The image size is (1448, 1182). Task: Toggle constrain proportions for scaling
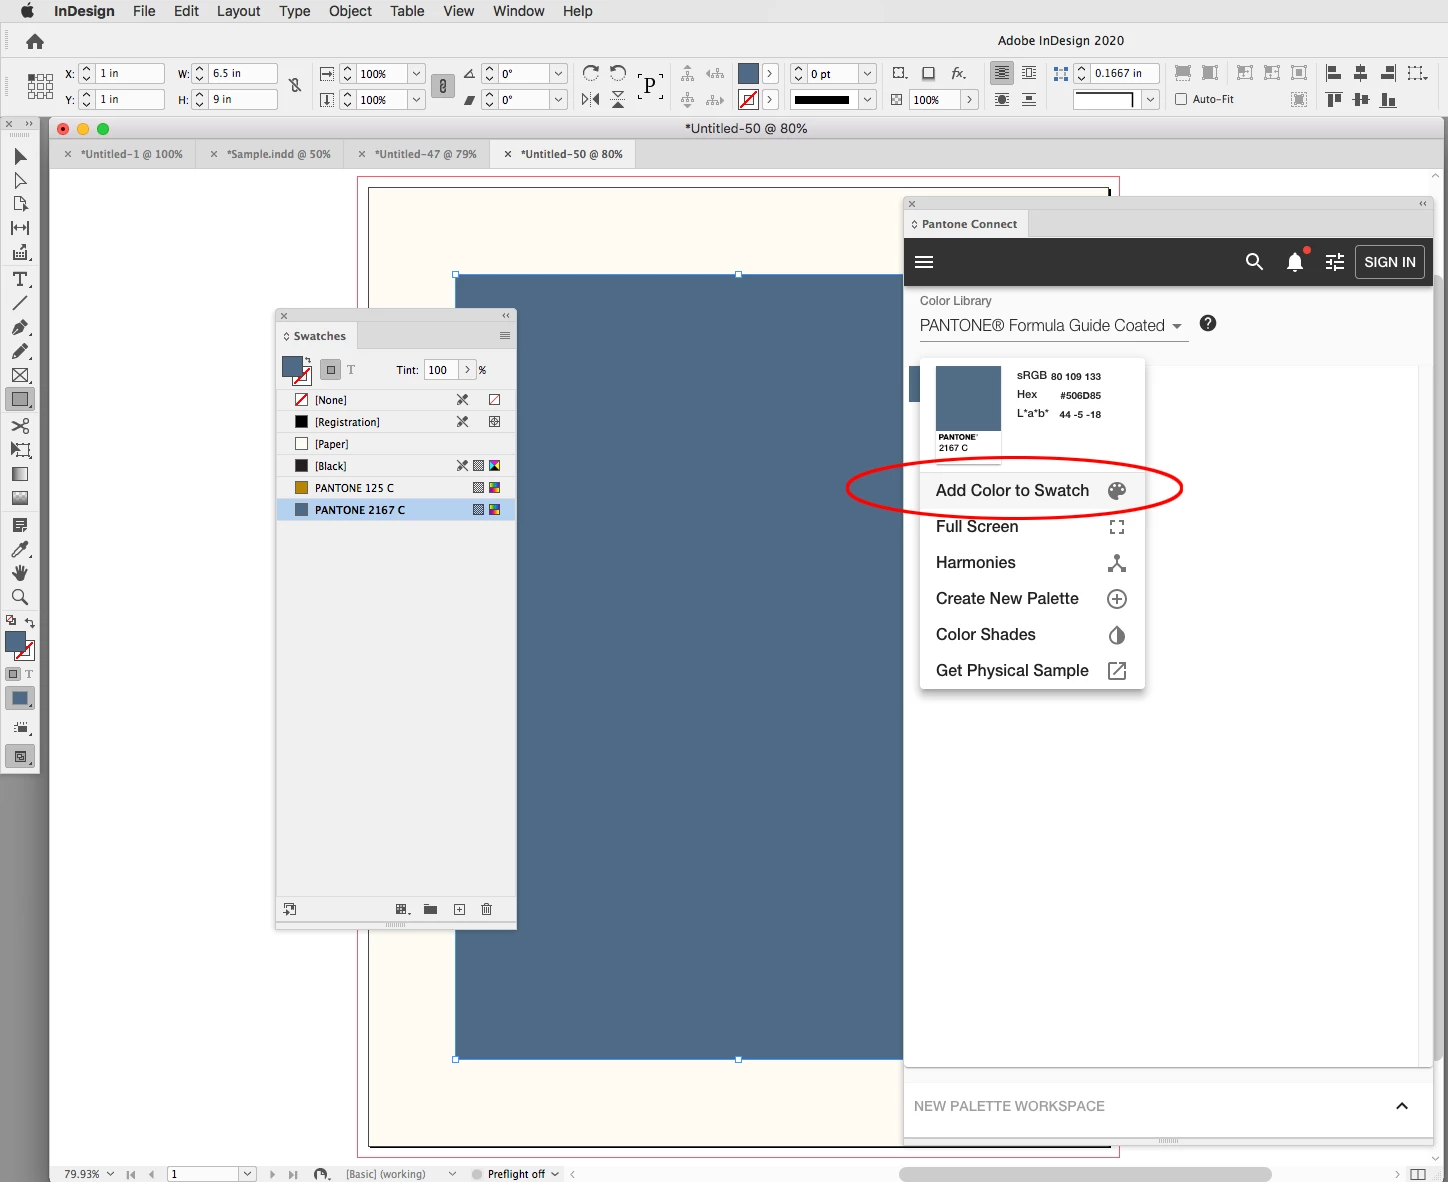[x=442, y=86]
